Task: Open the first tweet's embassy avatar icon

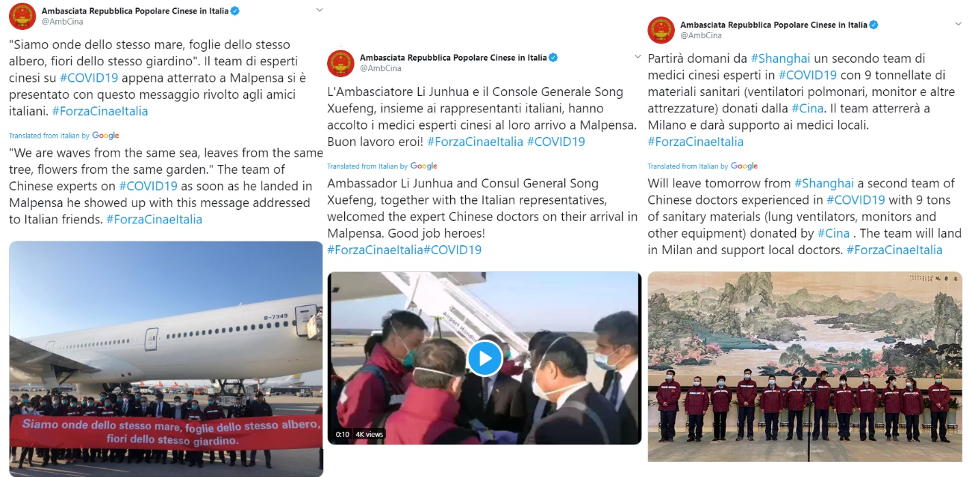Action: click(22, 16)
